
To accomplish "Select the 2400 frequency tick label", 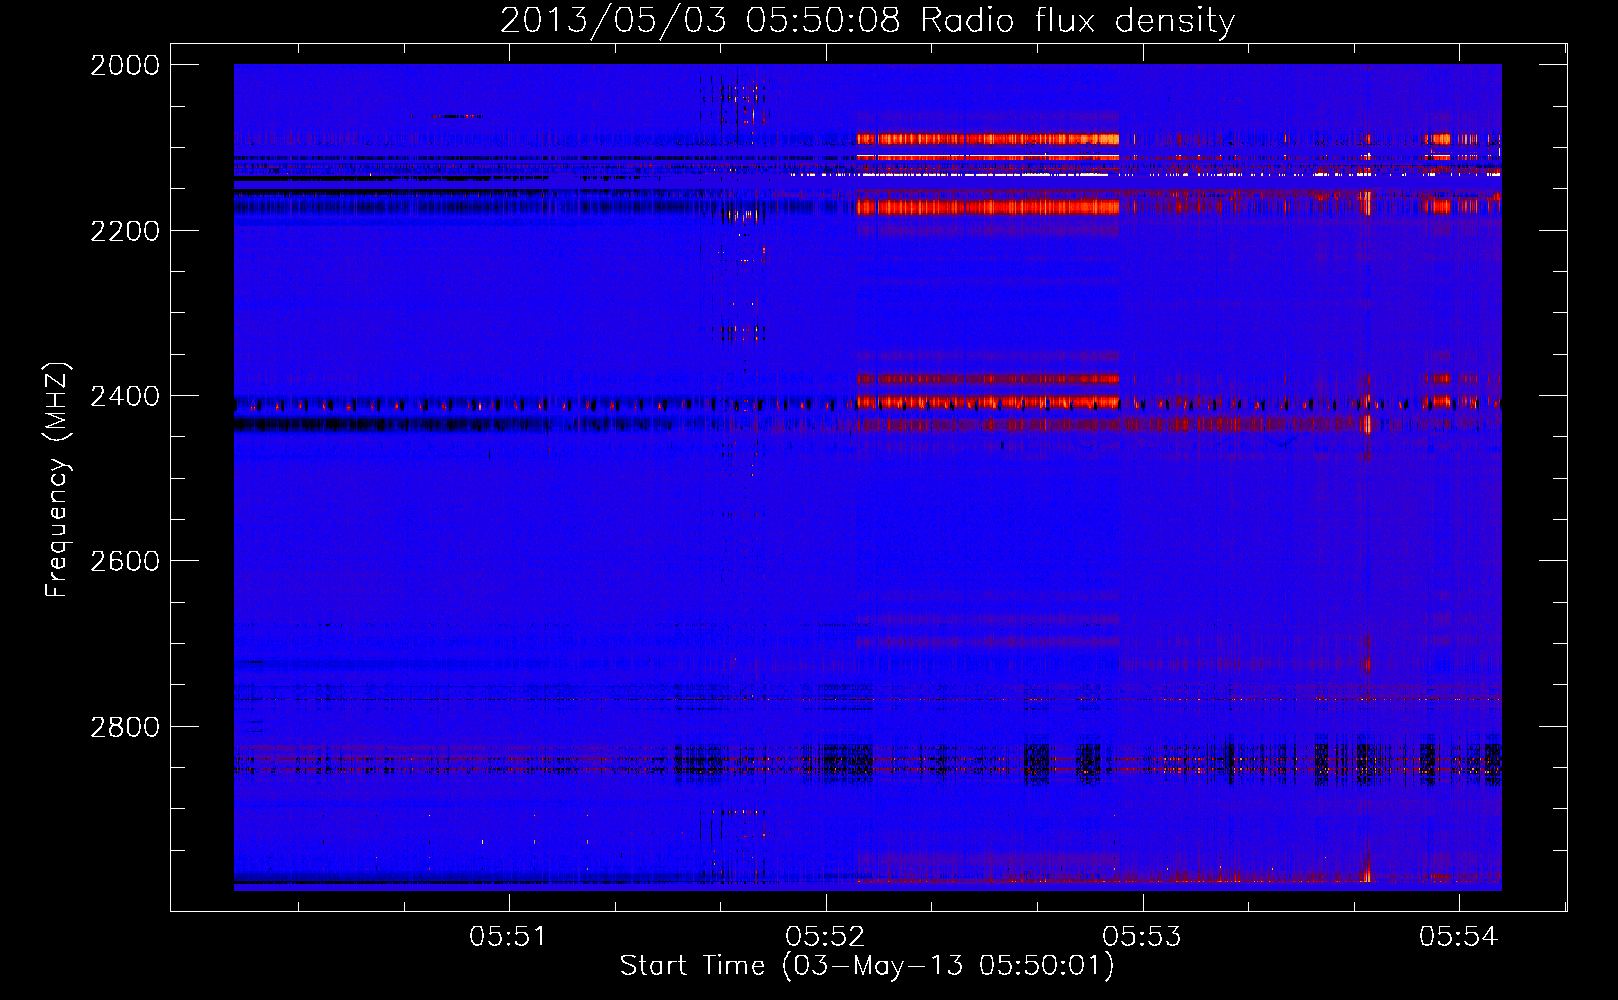I will pos(125,396).
